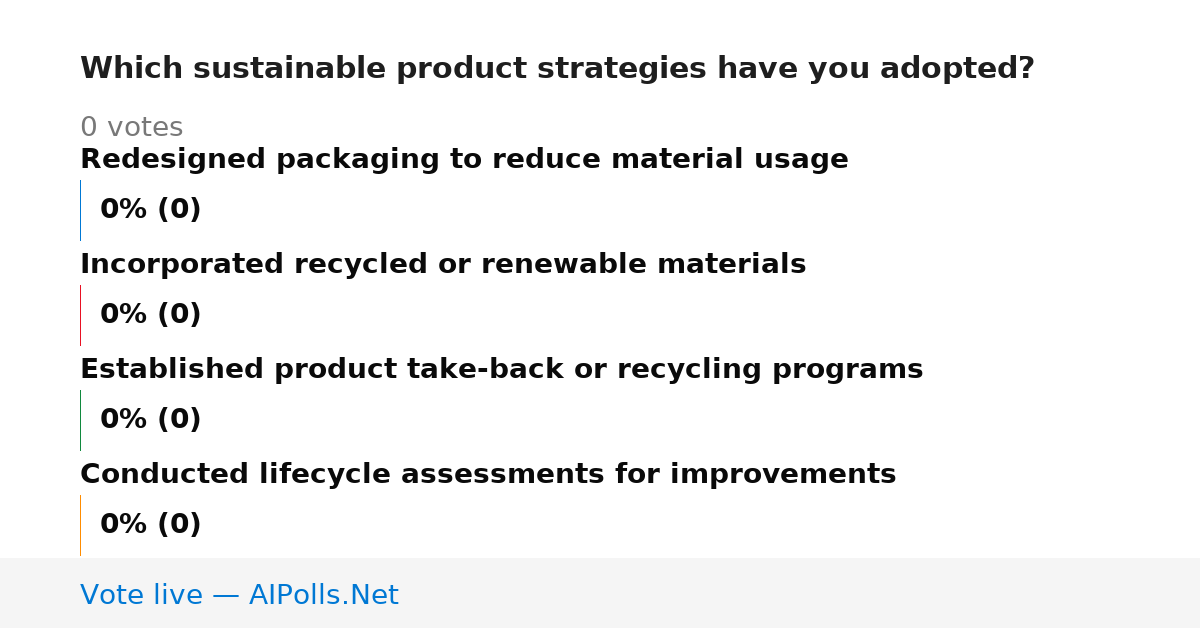Click the gray footer bar background
The image size is (1200, 628).
pos(800,593)
